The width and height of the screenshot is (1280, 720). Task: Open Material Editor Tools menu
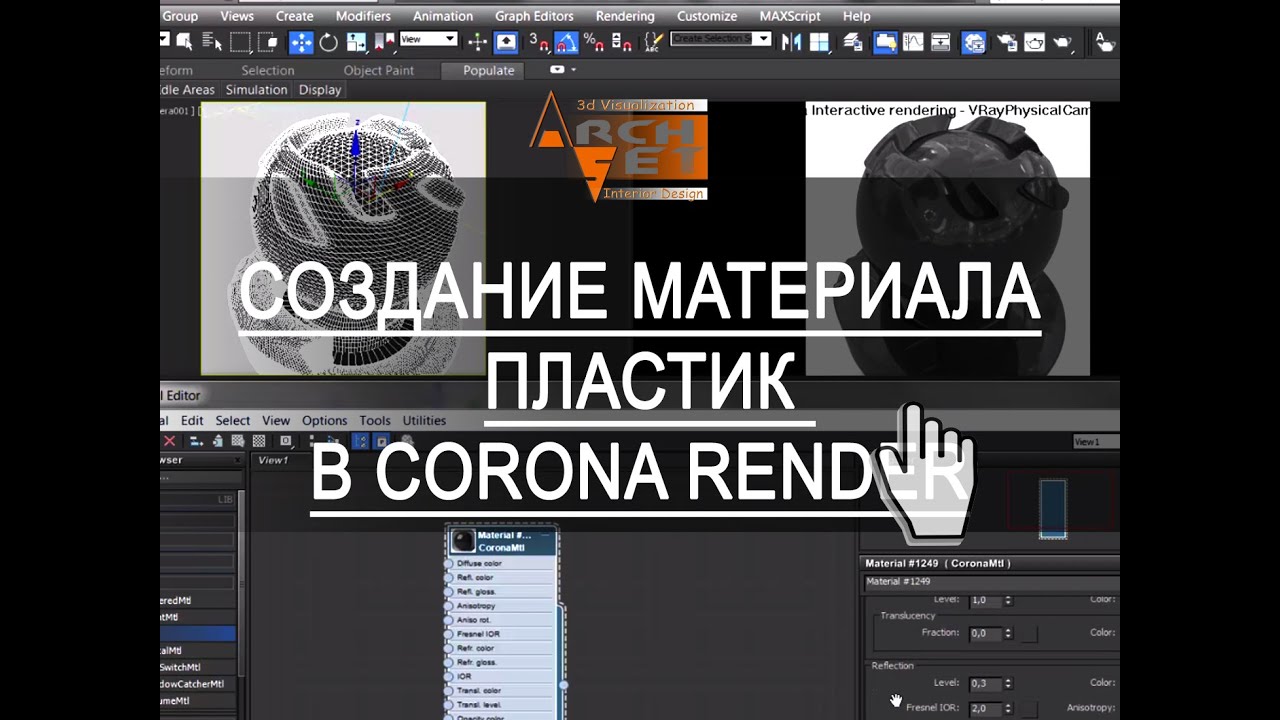point(375,421)
